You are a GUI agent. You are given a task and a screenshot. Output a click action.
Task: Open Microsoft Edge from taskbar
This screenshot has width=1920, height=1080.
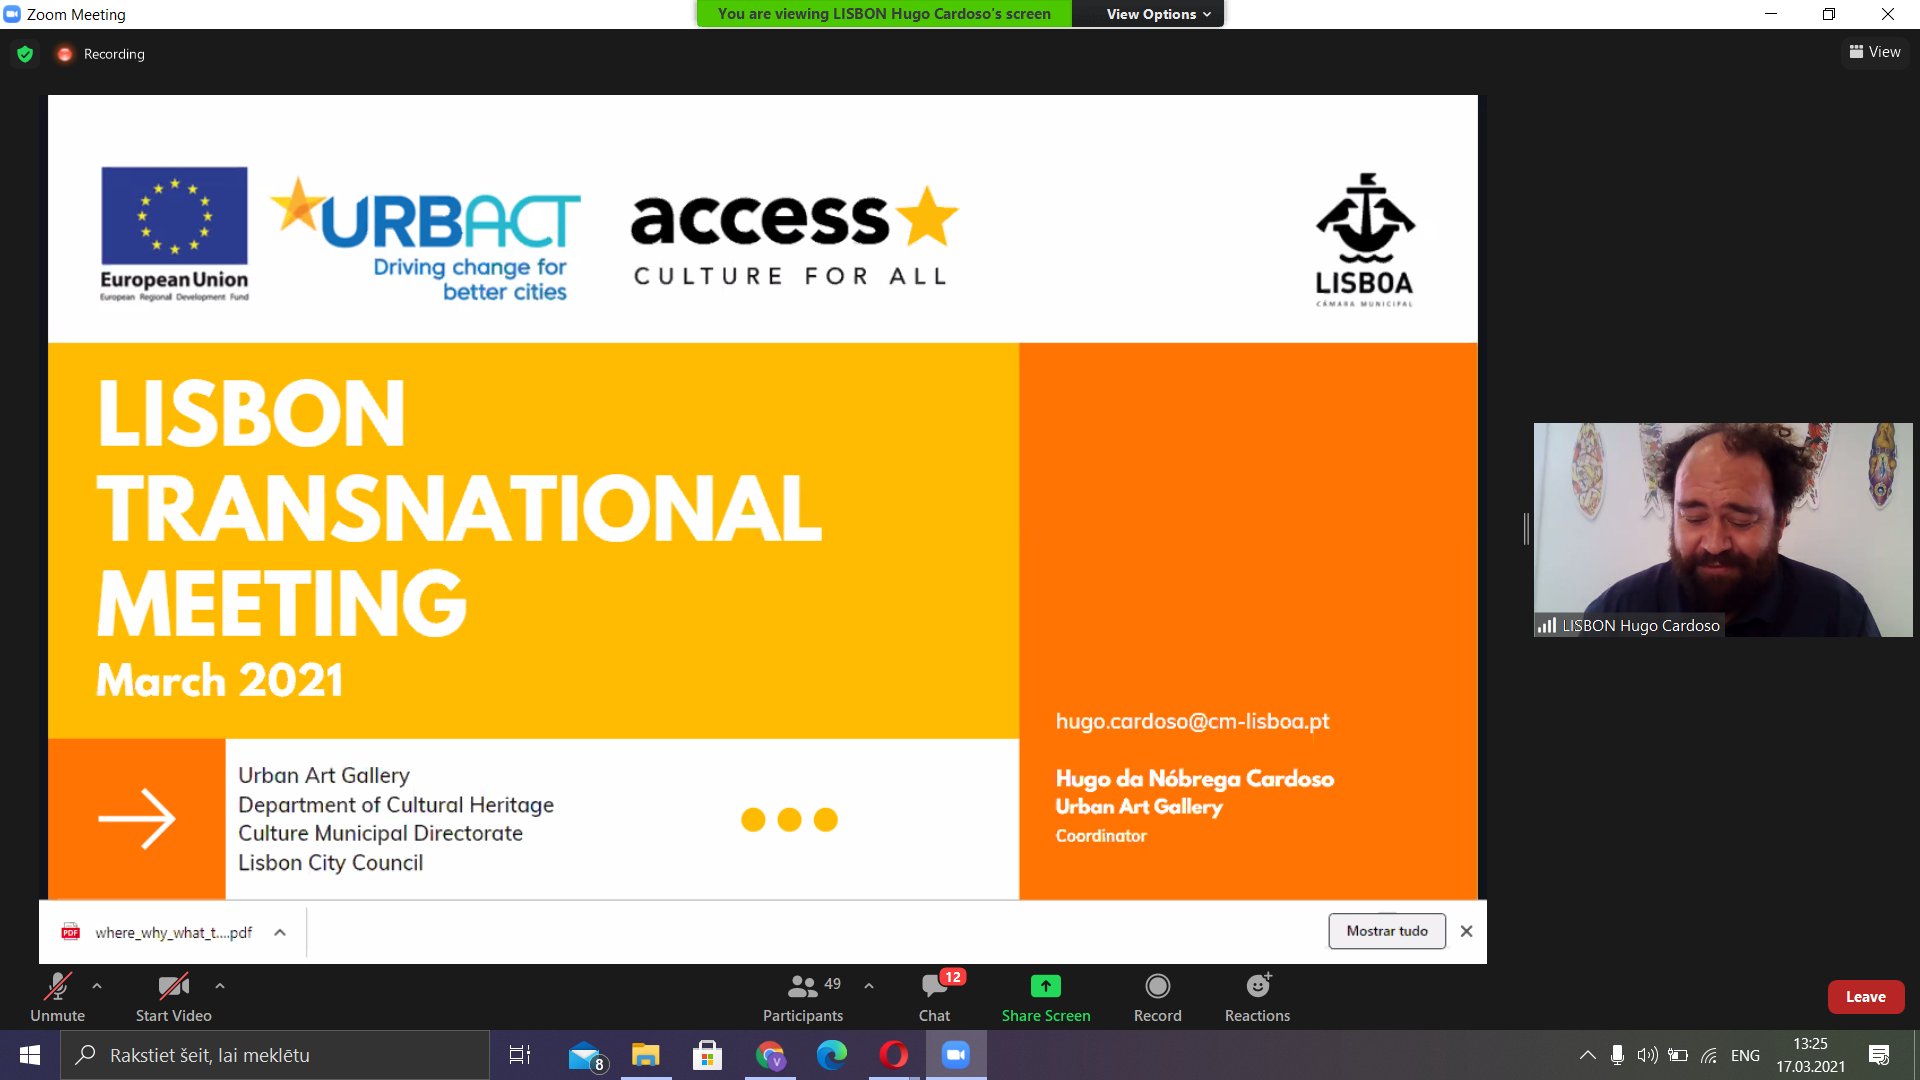pos(831,1055)
